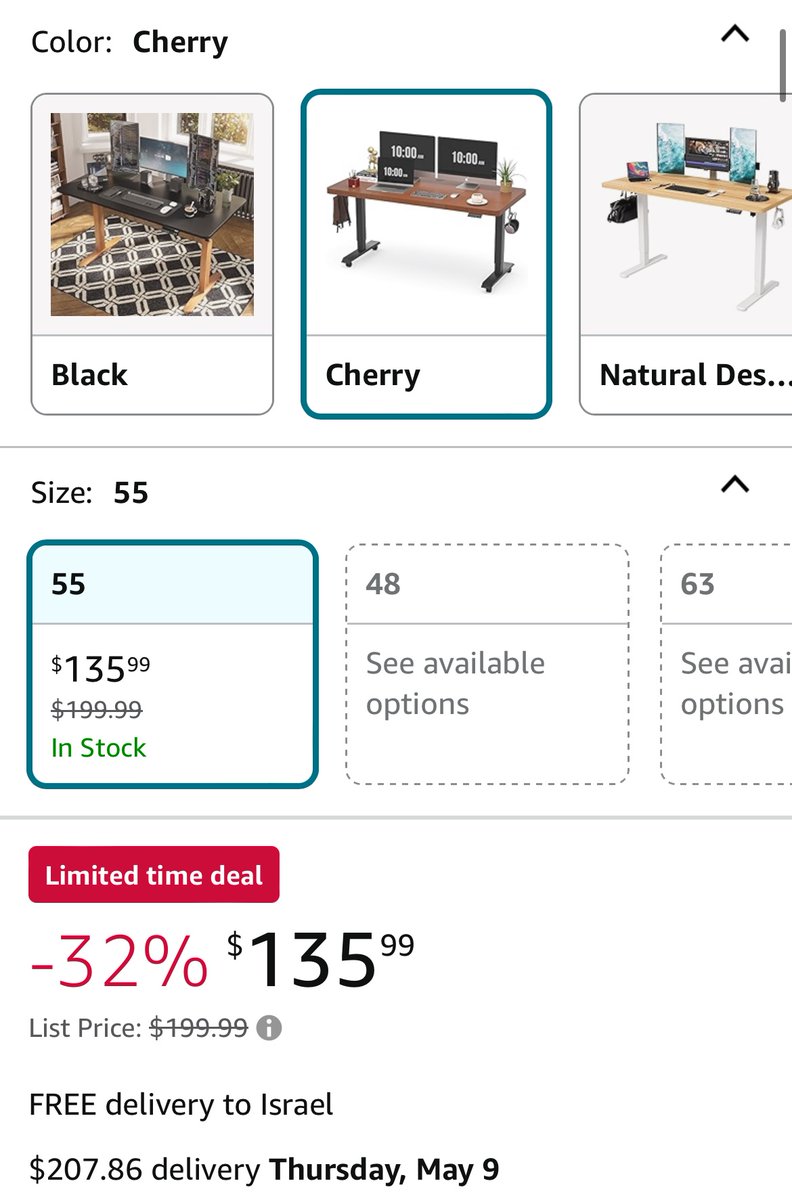Image resolution: width=792 pixels, height=1200 pixels.
Task: Select size 55 option
Action: [x=173, y=665]
